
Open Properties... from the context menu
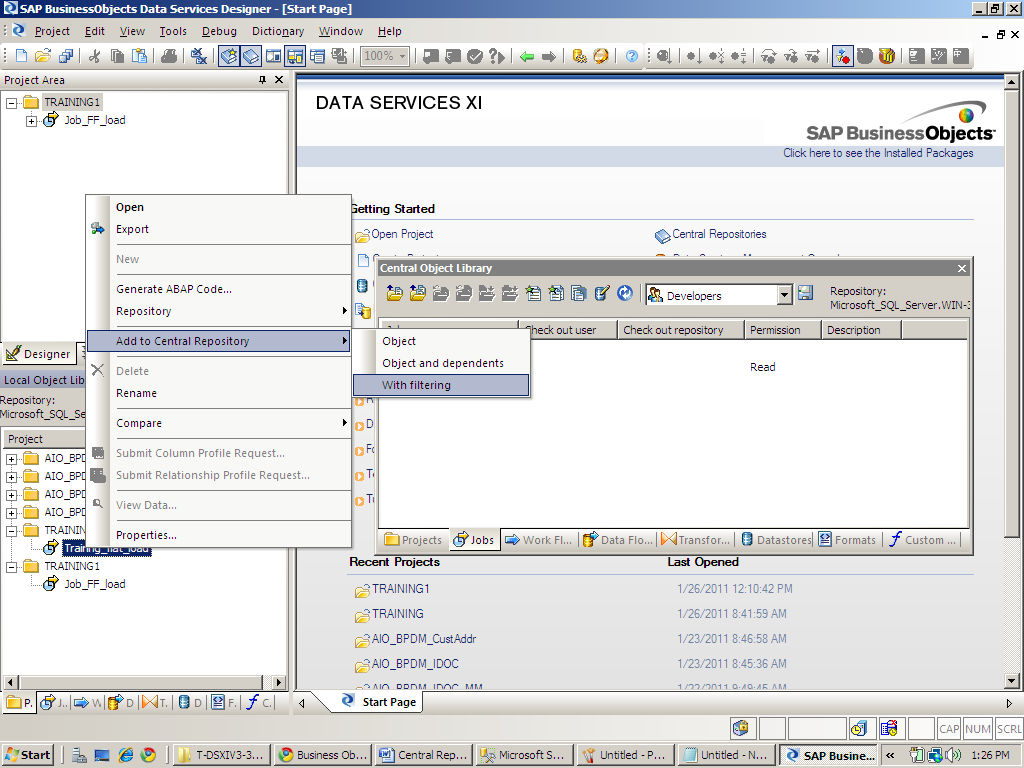[219, 535]
